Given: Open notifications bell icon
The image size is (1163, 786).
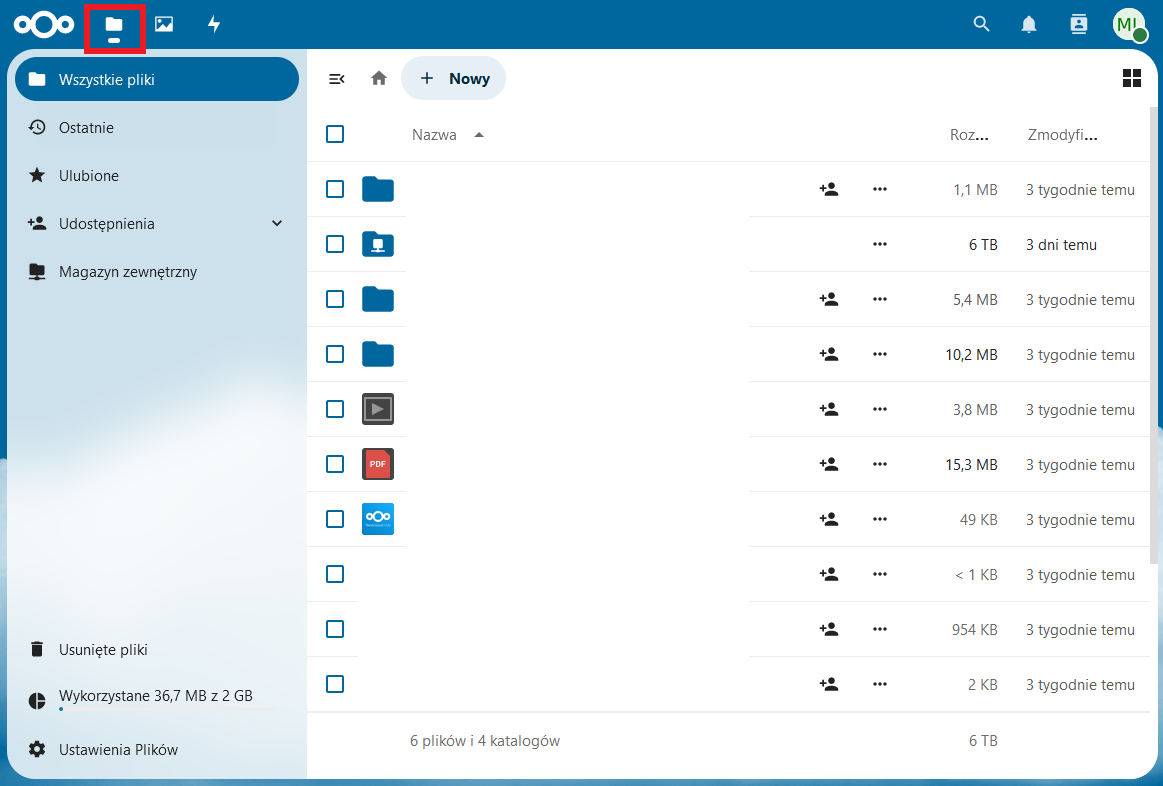Looking at the screenshot, I should coord(1029,24).
